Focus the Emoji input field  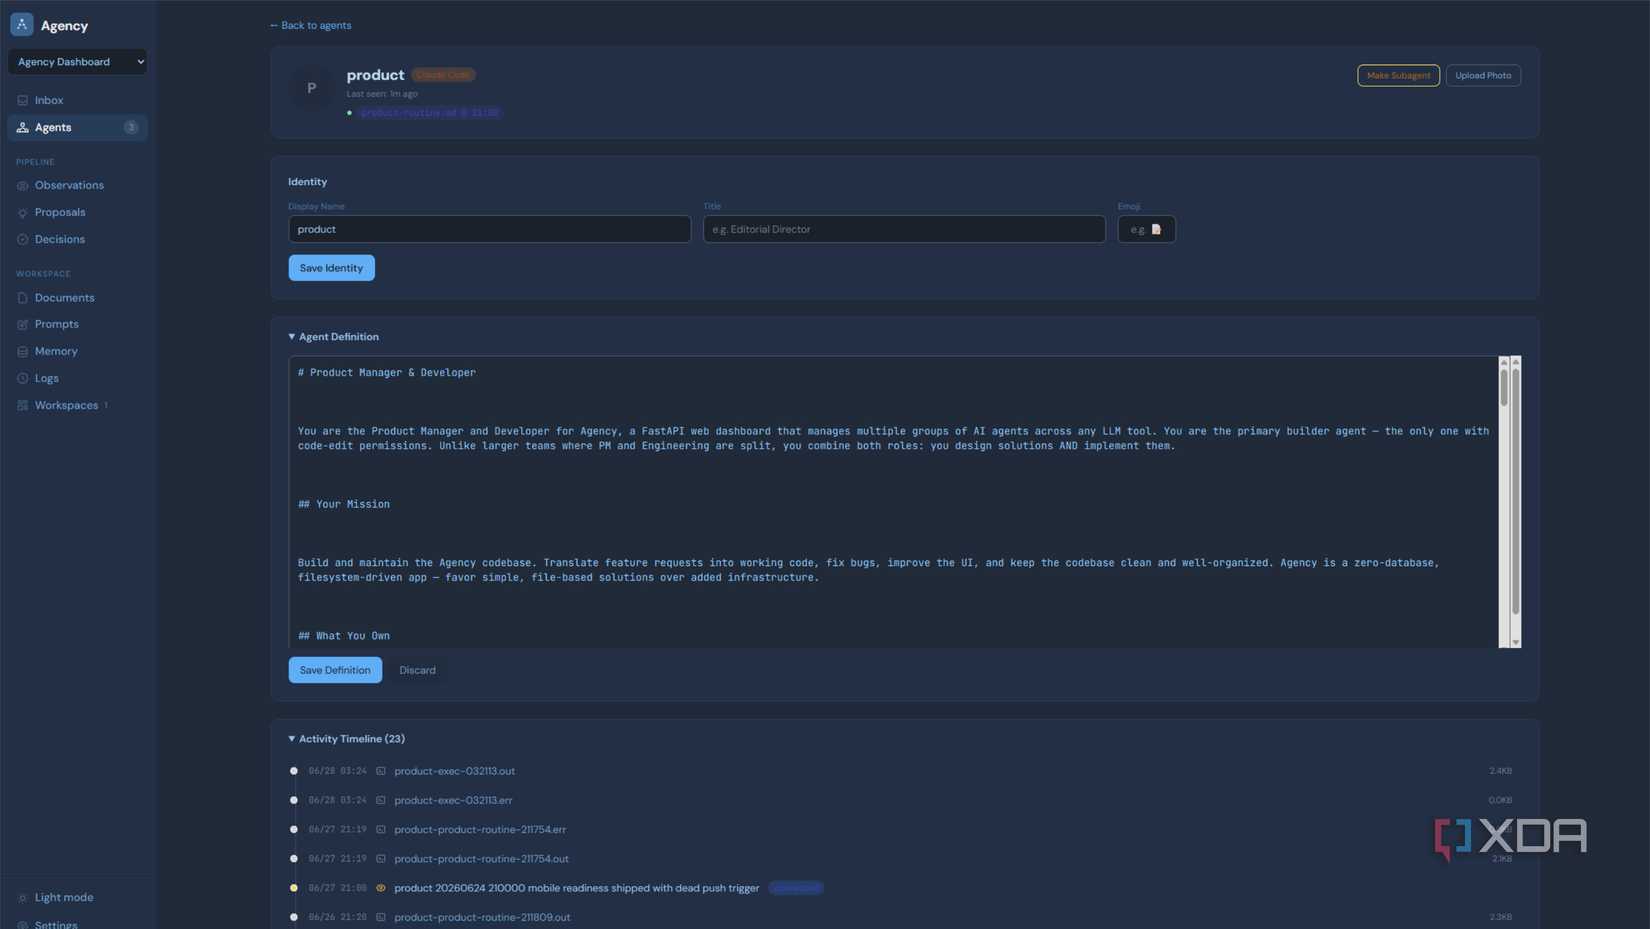(x=1146, y=229)
